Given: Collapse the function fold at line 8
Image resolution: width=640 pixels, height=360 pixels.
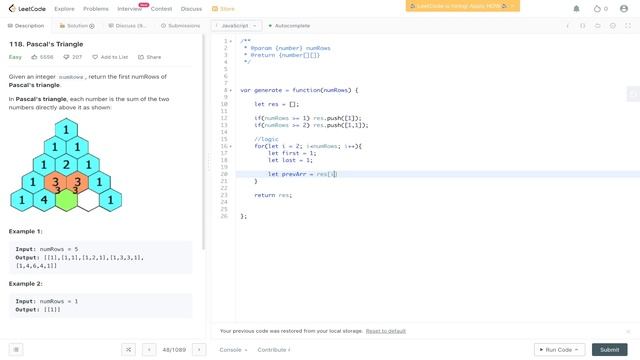Looking at the screenshot, I should (231, 90).
